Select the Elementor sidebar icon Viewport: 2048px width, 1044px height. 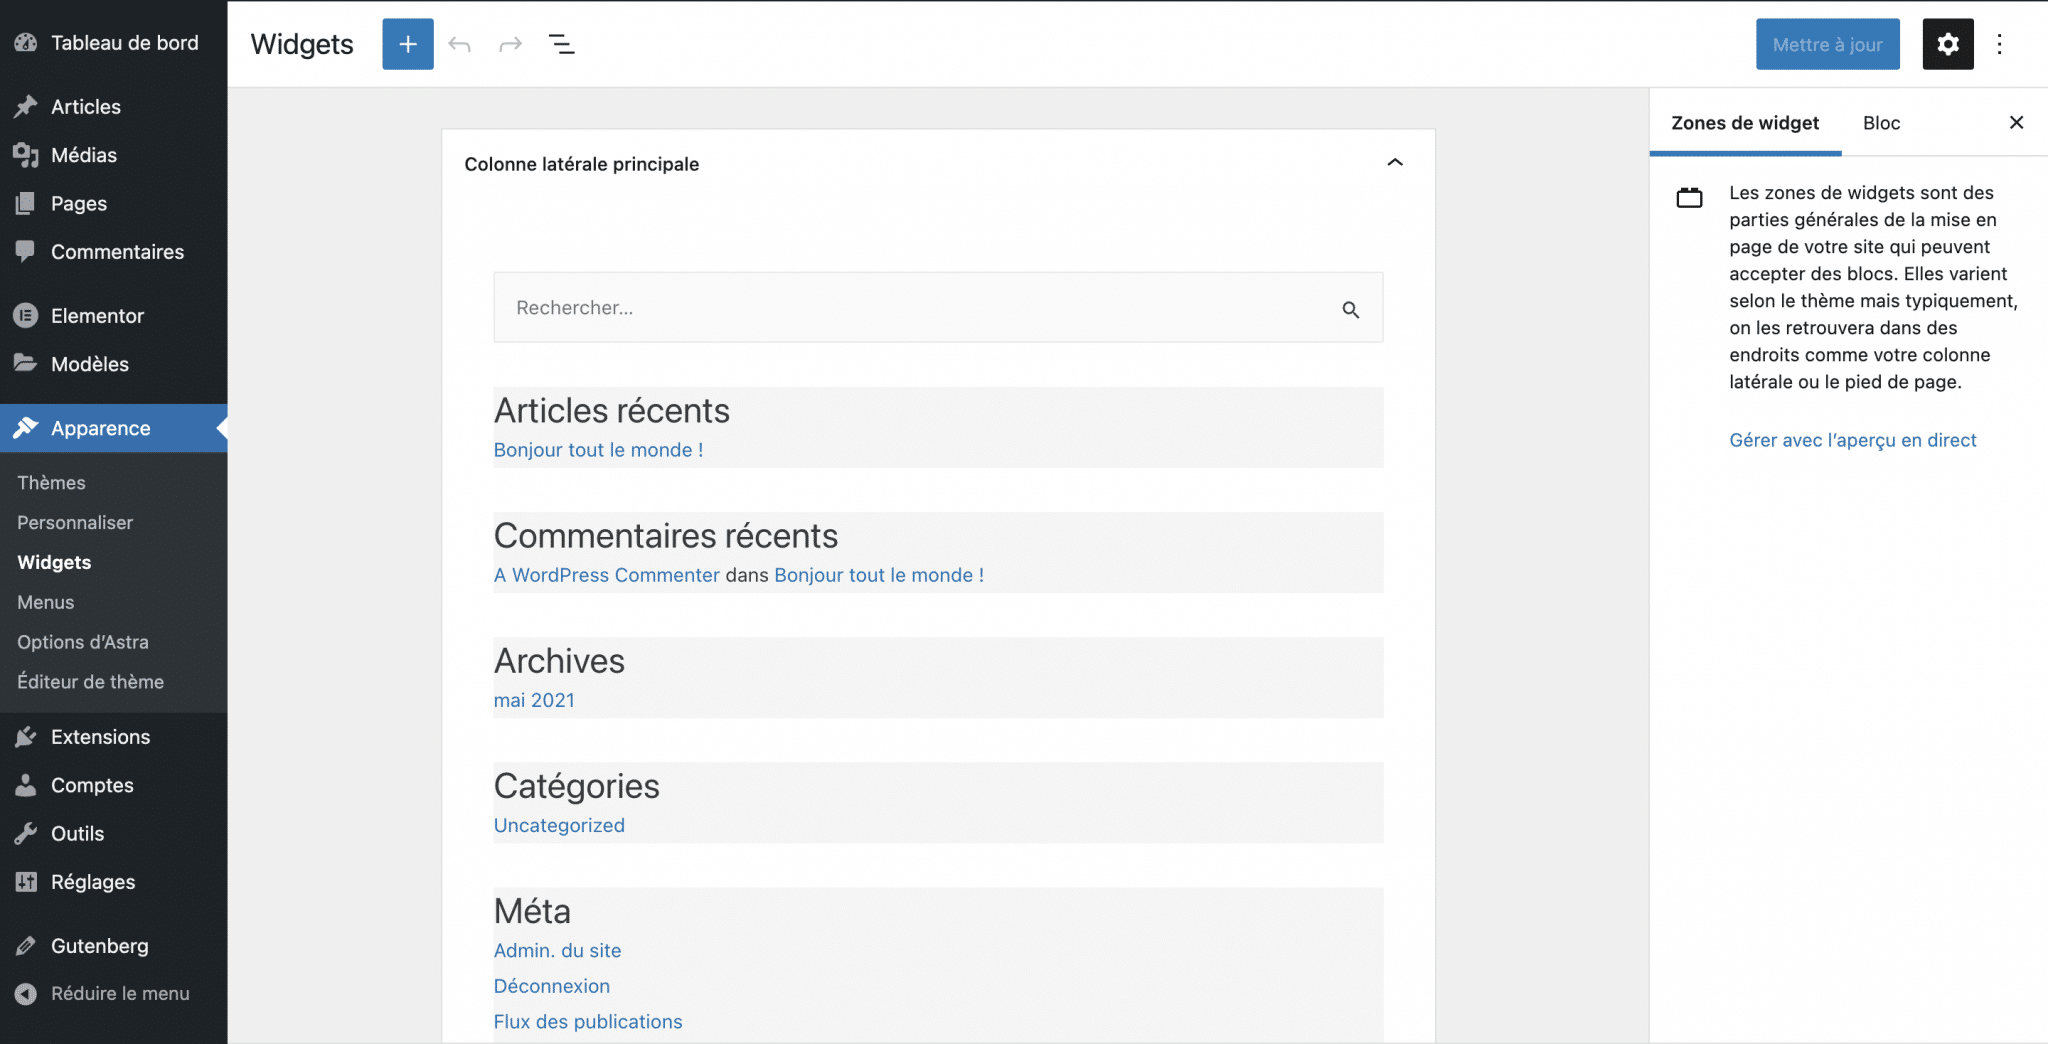point(25,315)
